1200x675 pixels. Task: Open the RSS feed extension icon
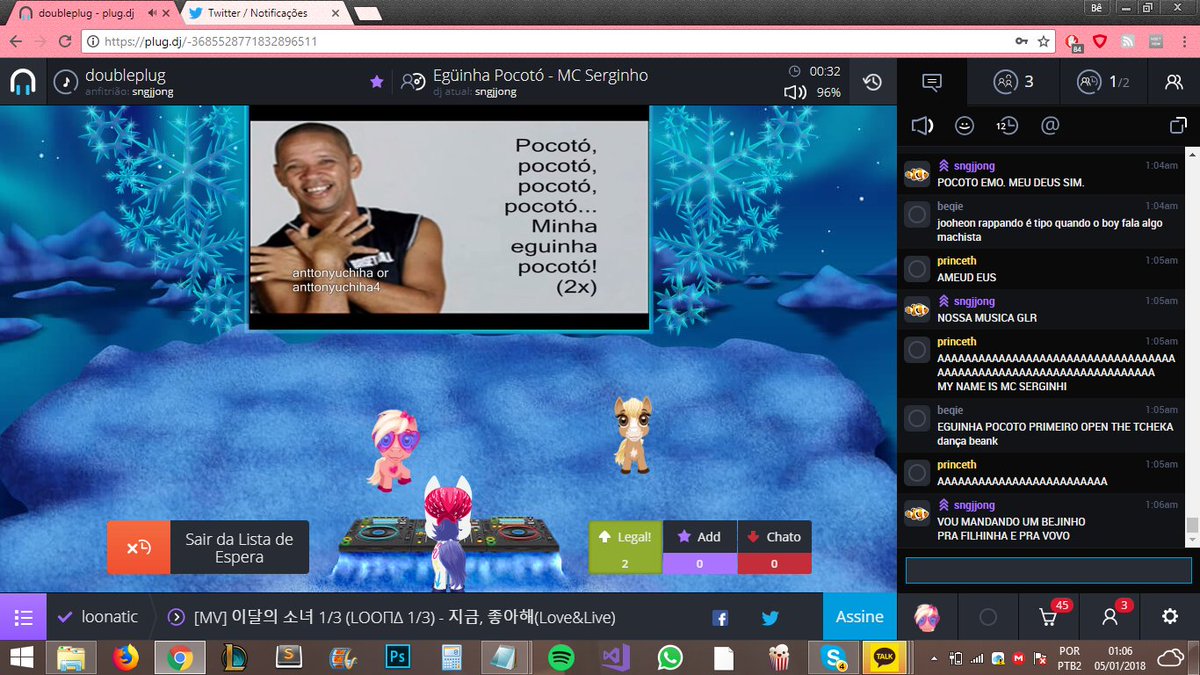(1127, 41)
